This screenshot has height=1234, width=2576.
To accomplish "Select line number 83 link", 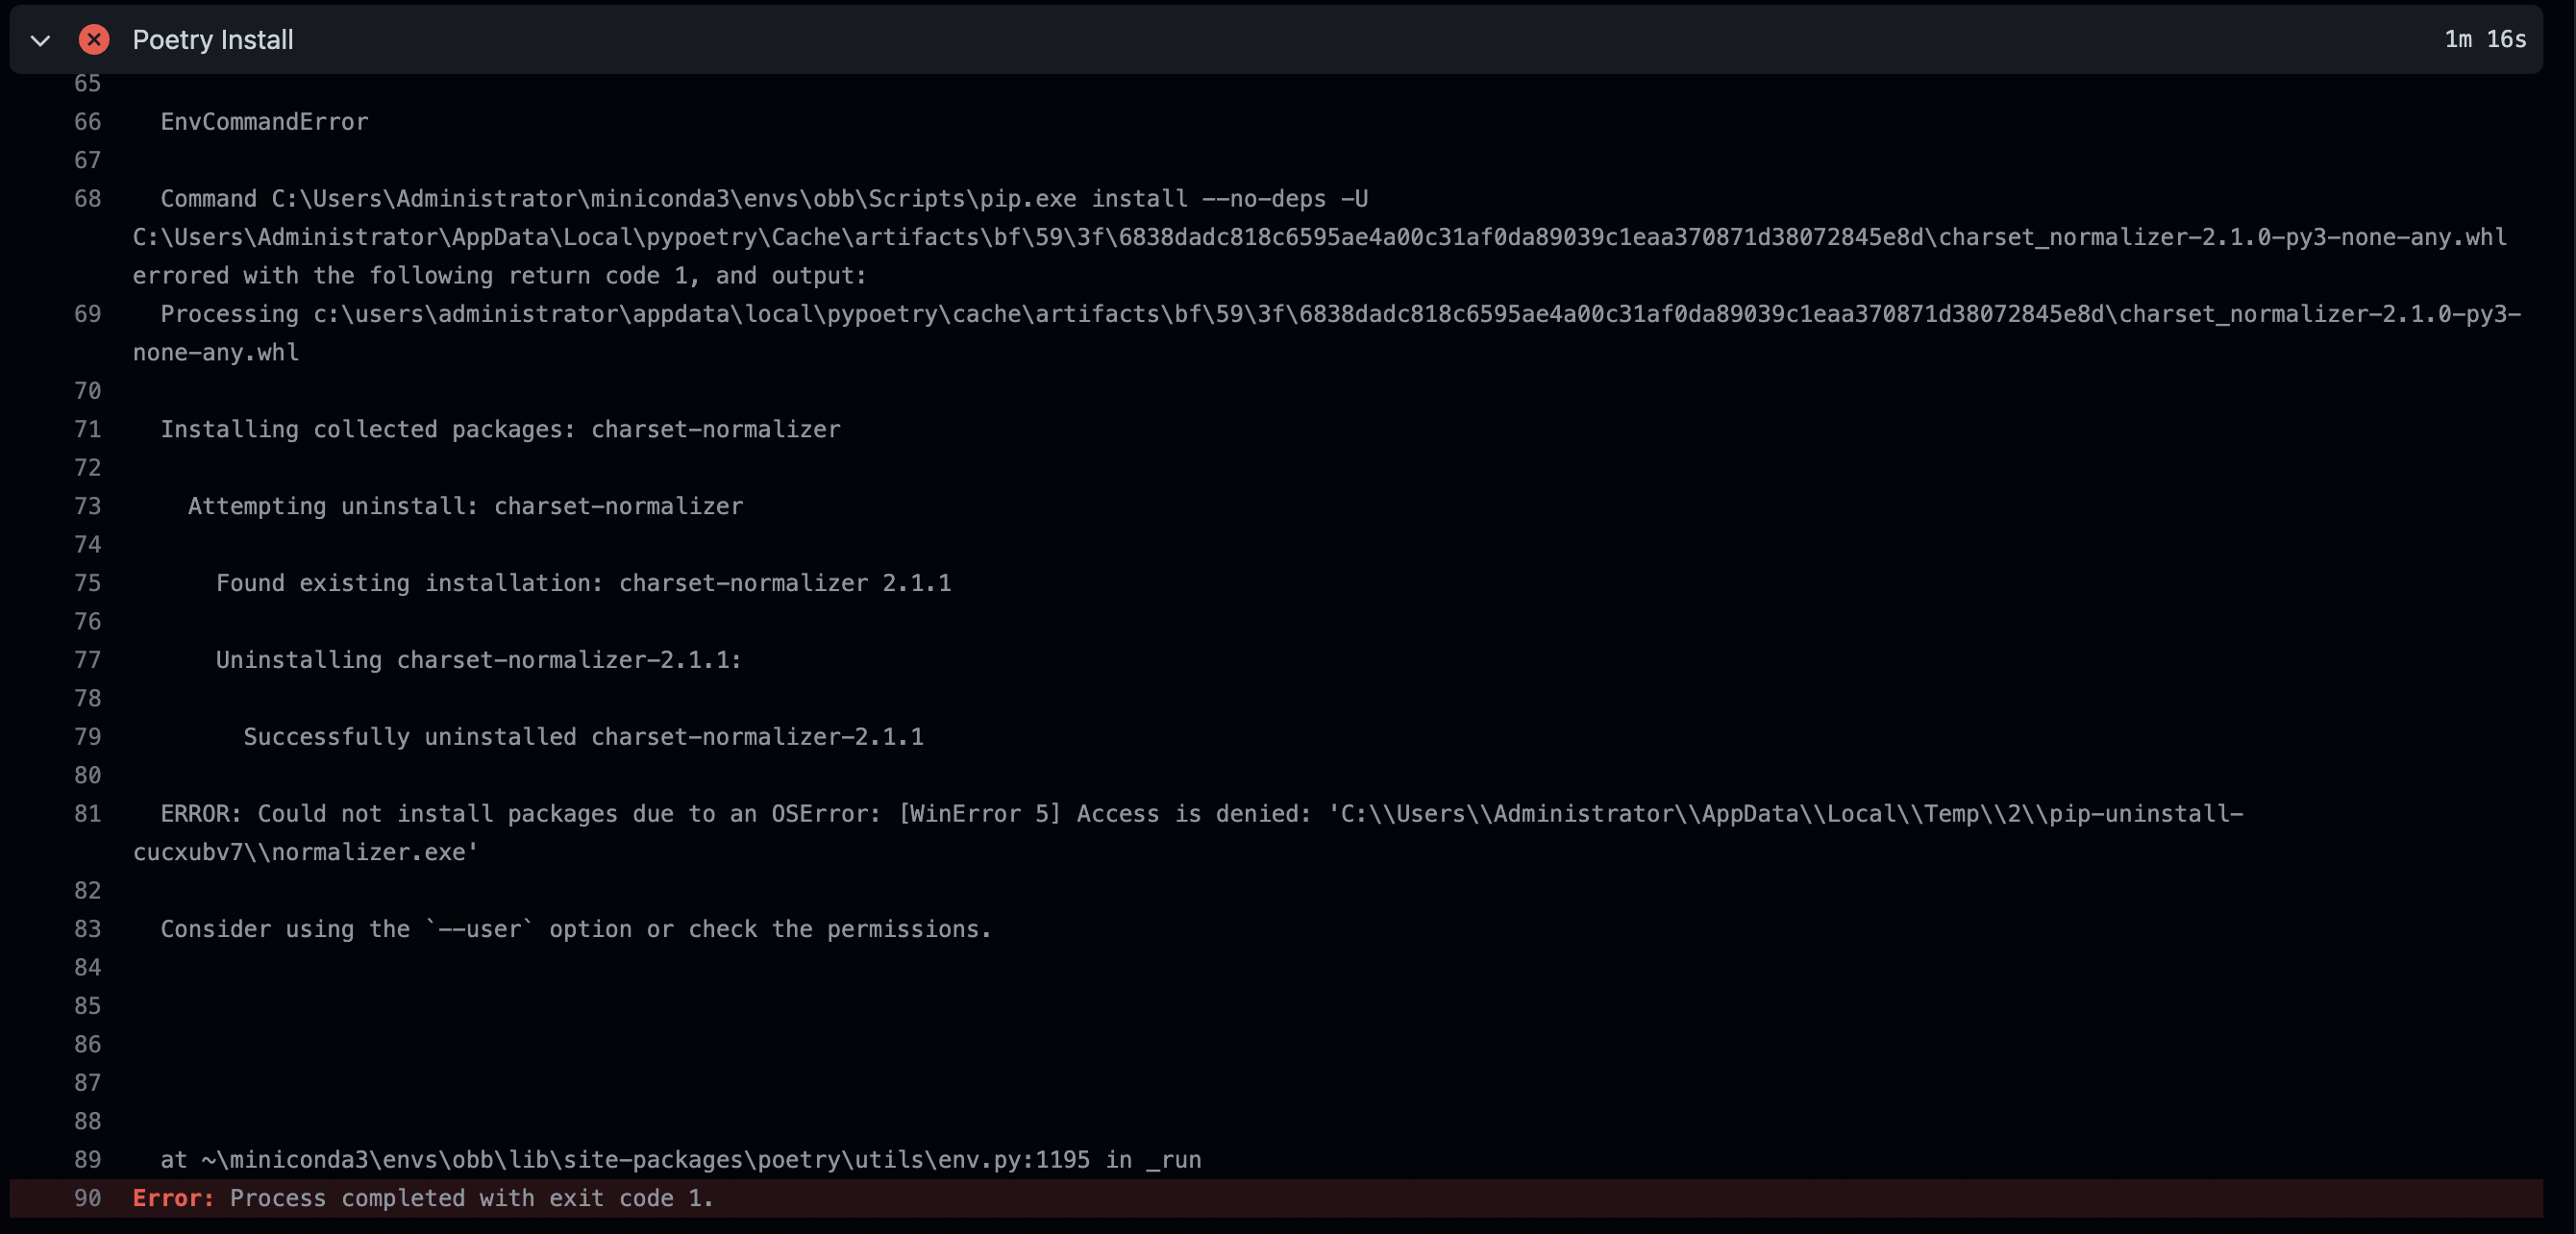I will click(87, 929).
